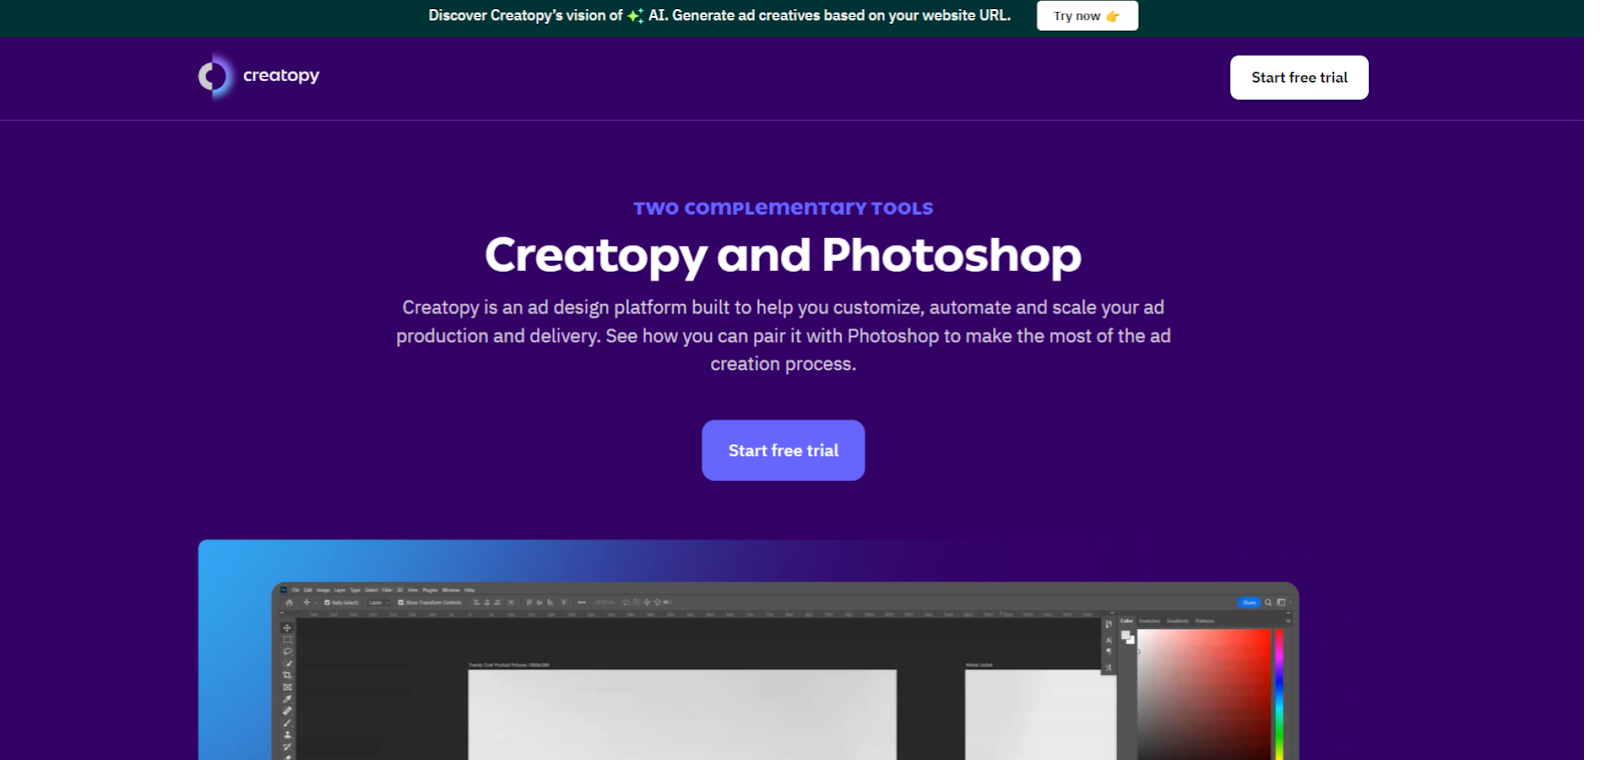Open the Window menu
Viewport: 1600px width, 760px height.
point(451,590)
